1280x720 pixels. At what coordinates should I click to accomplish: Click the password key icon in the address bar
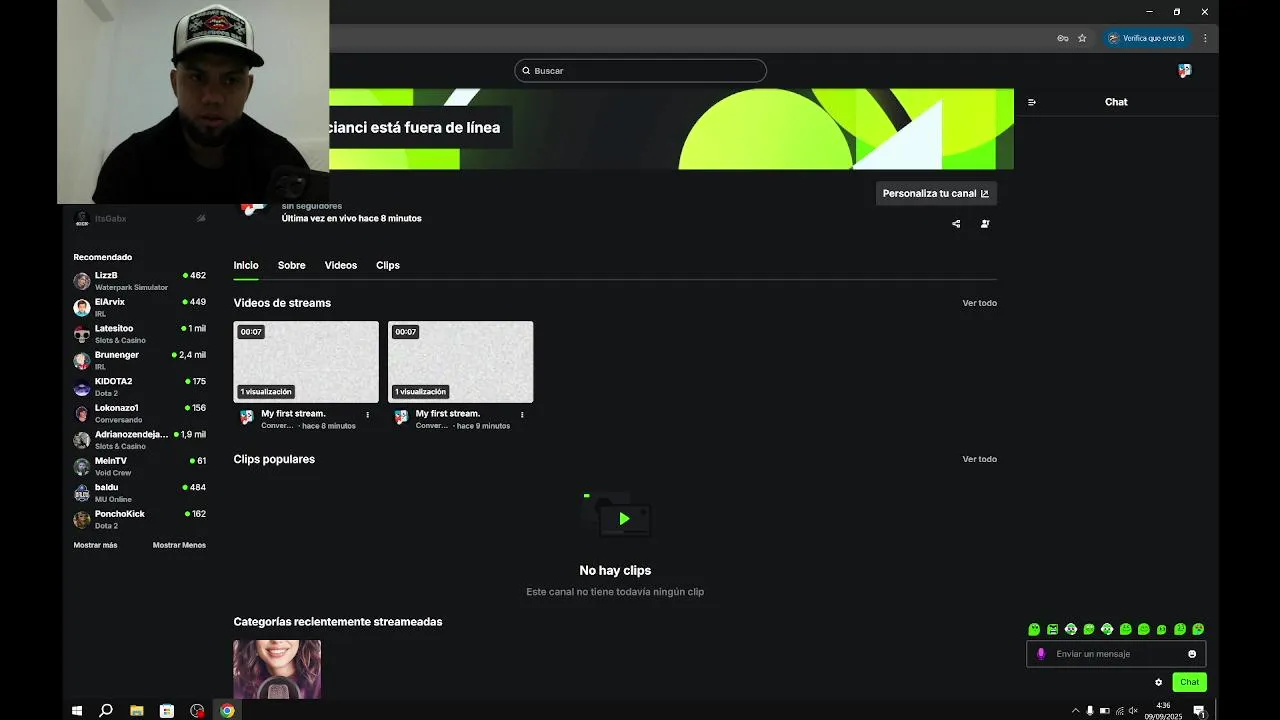(x=1062, y=38)
